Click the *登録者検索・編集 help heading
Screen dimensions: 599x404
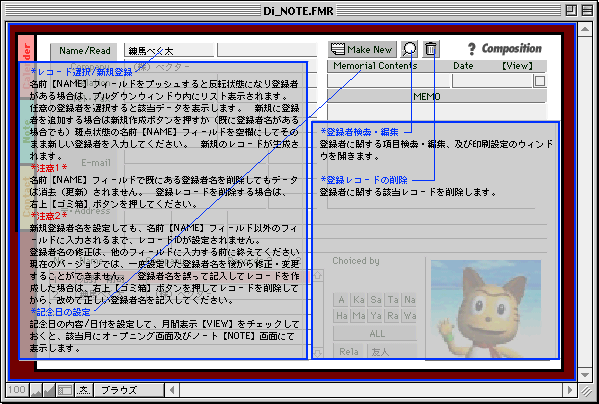[359, 132]
